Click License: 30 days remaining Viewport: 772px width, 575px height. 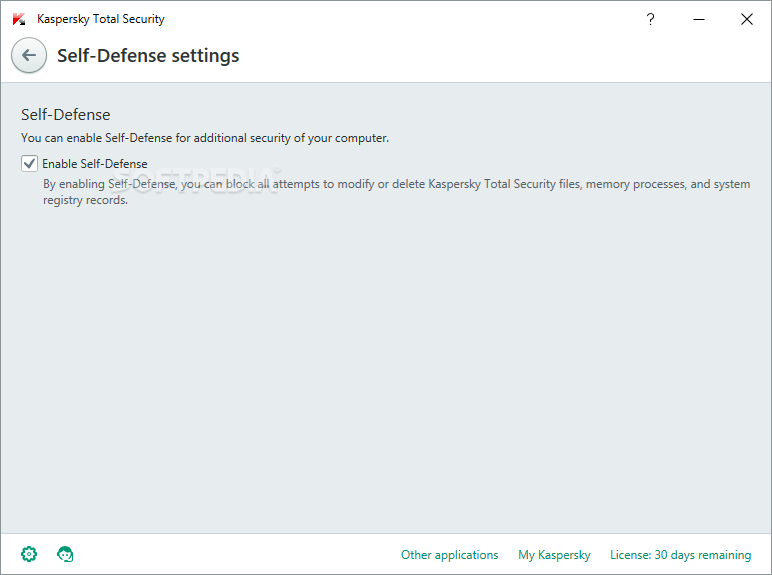(680, 555)
